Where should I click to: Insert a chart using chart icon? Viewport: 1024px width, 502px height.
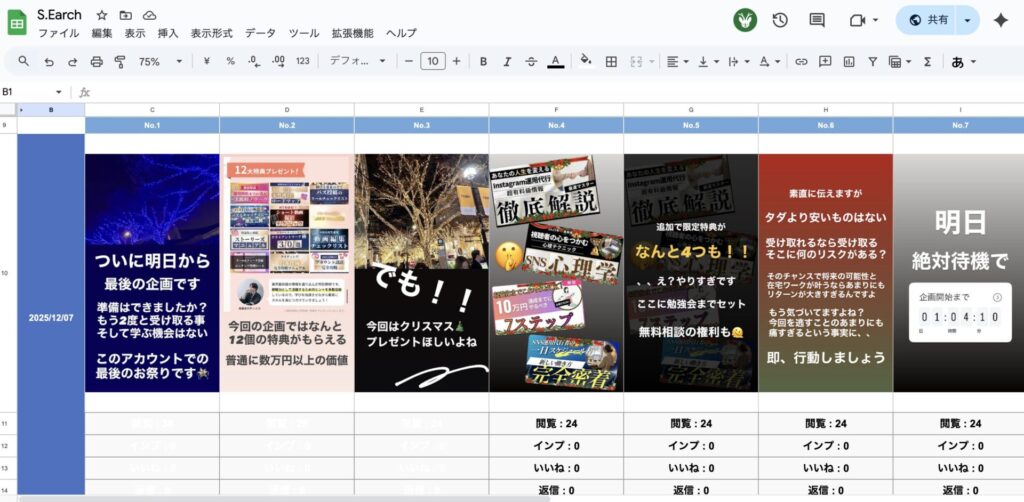pyautogui.click(x=849, y=61)
